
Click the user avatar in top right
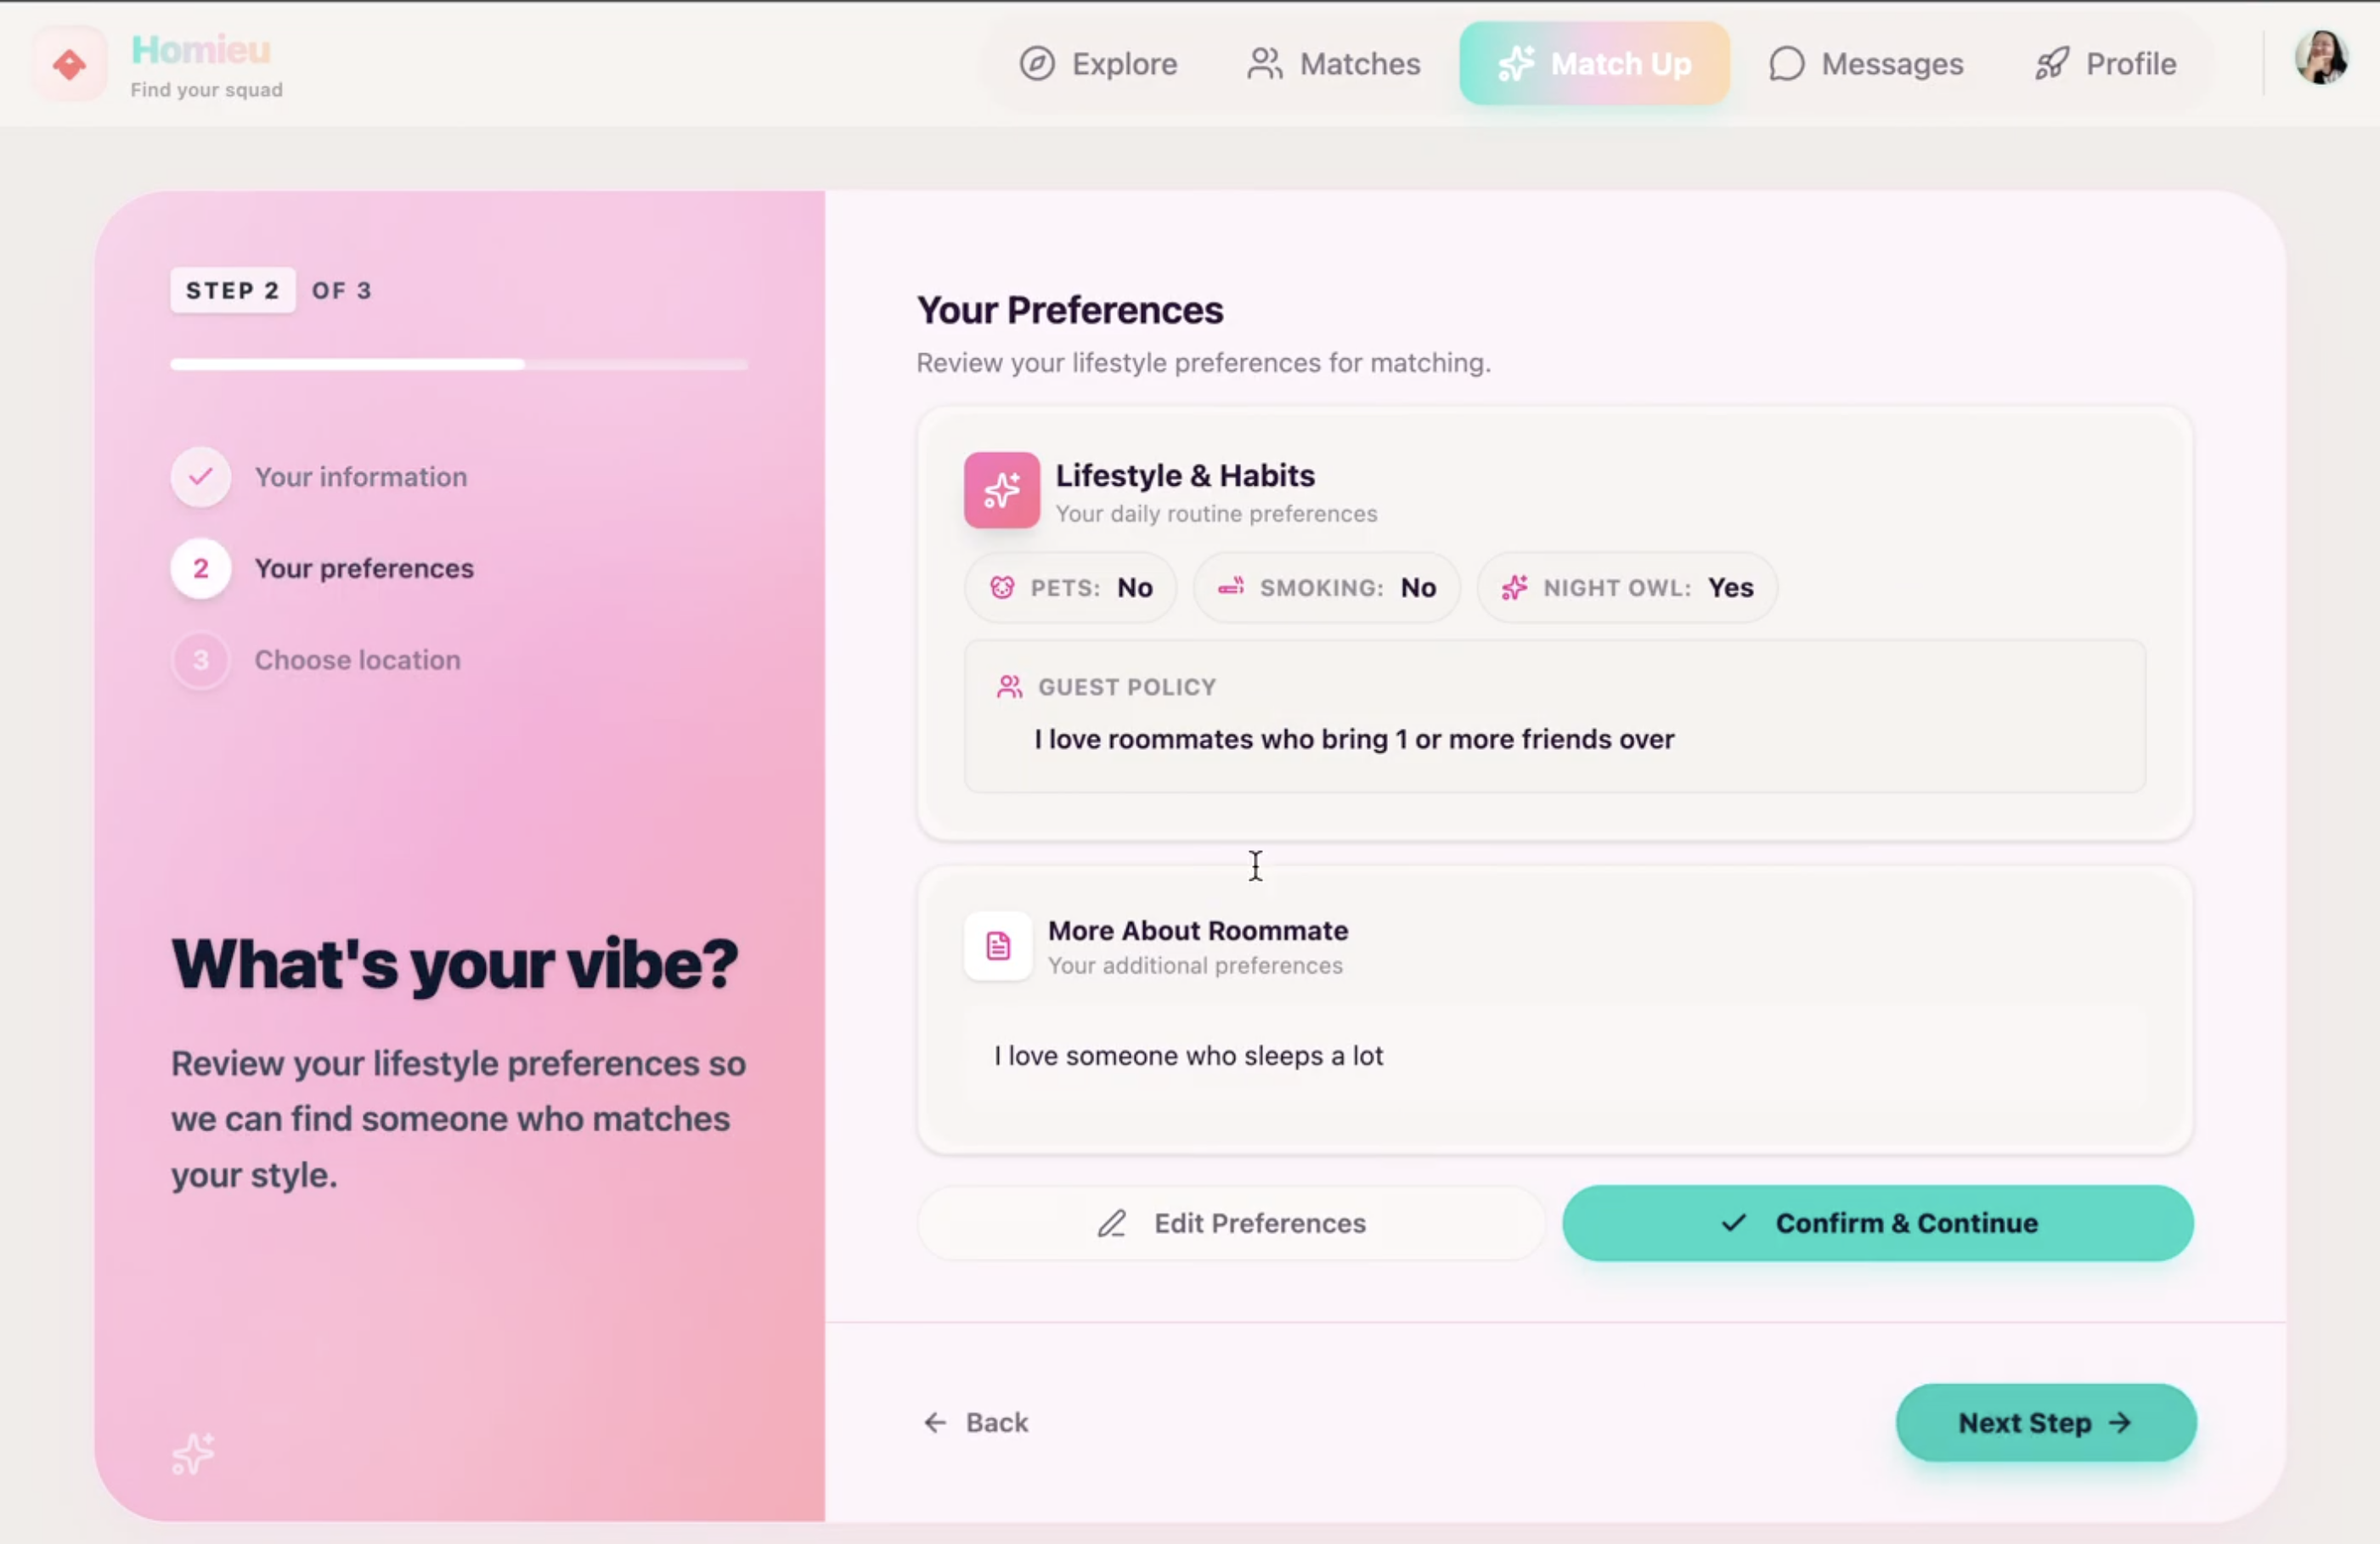click(x=2320, y=58)
